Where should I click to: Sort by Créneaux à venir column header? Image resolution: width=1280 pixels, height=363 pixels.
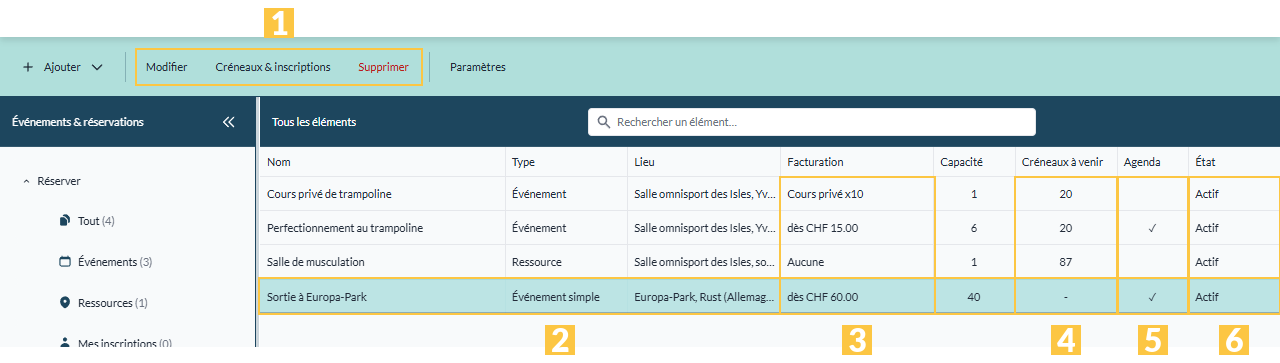(1065, 162)
